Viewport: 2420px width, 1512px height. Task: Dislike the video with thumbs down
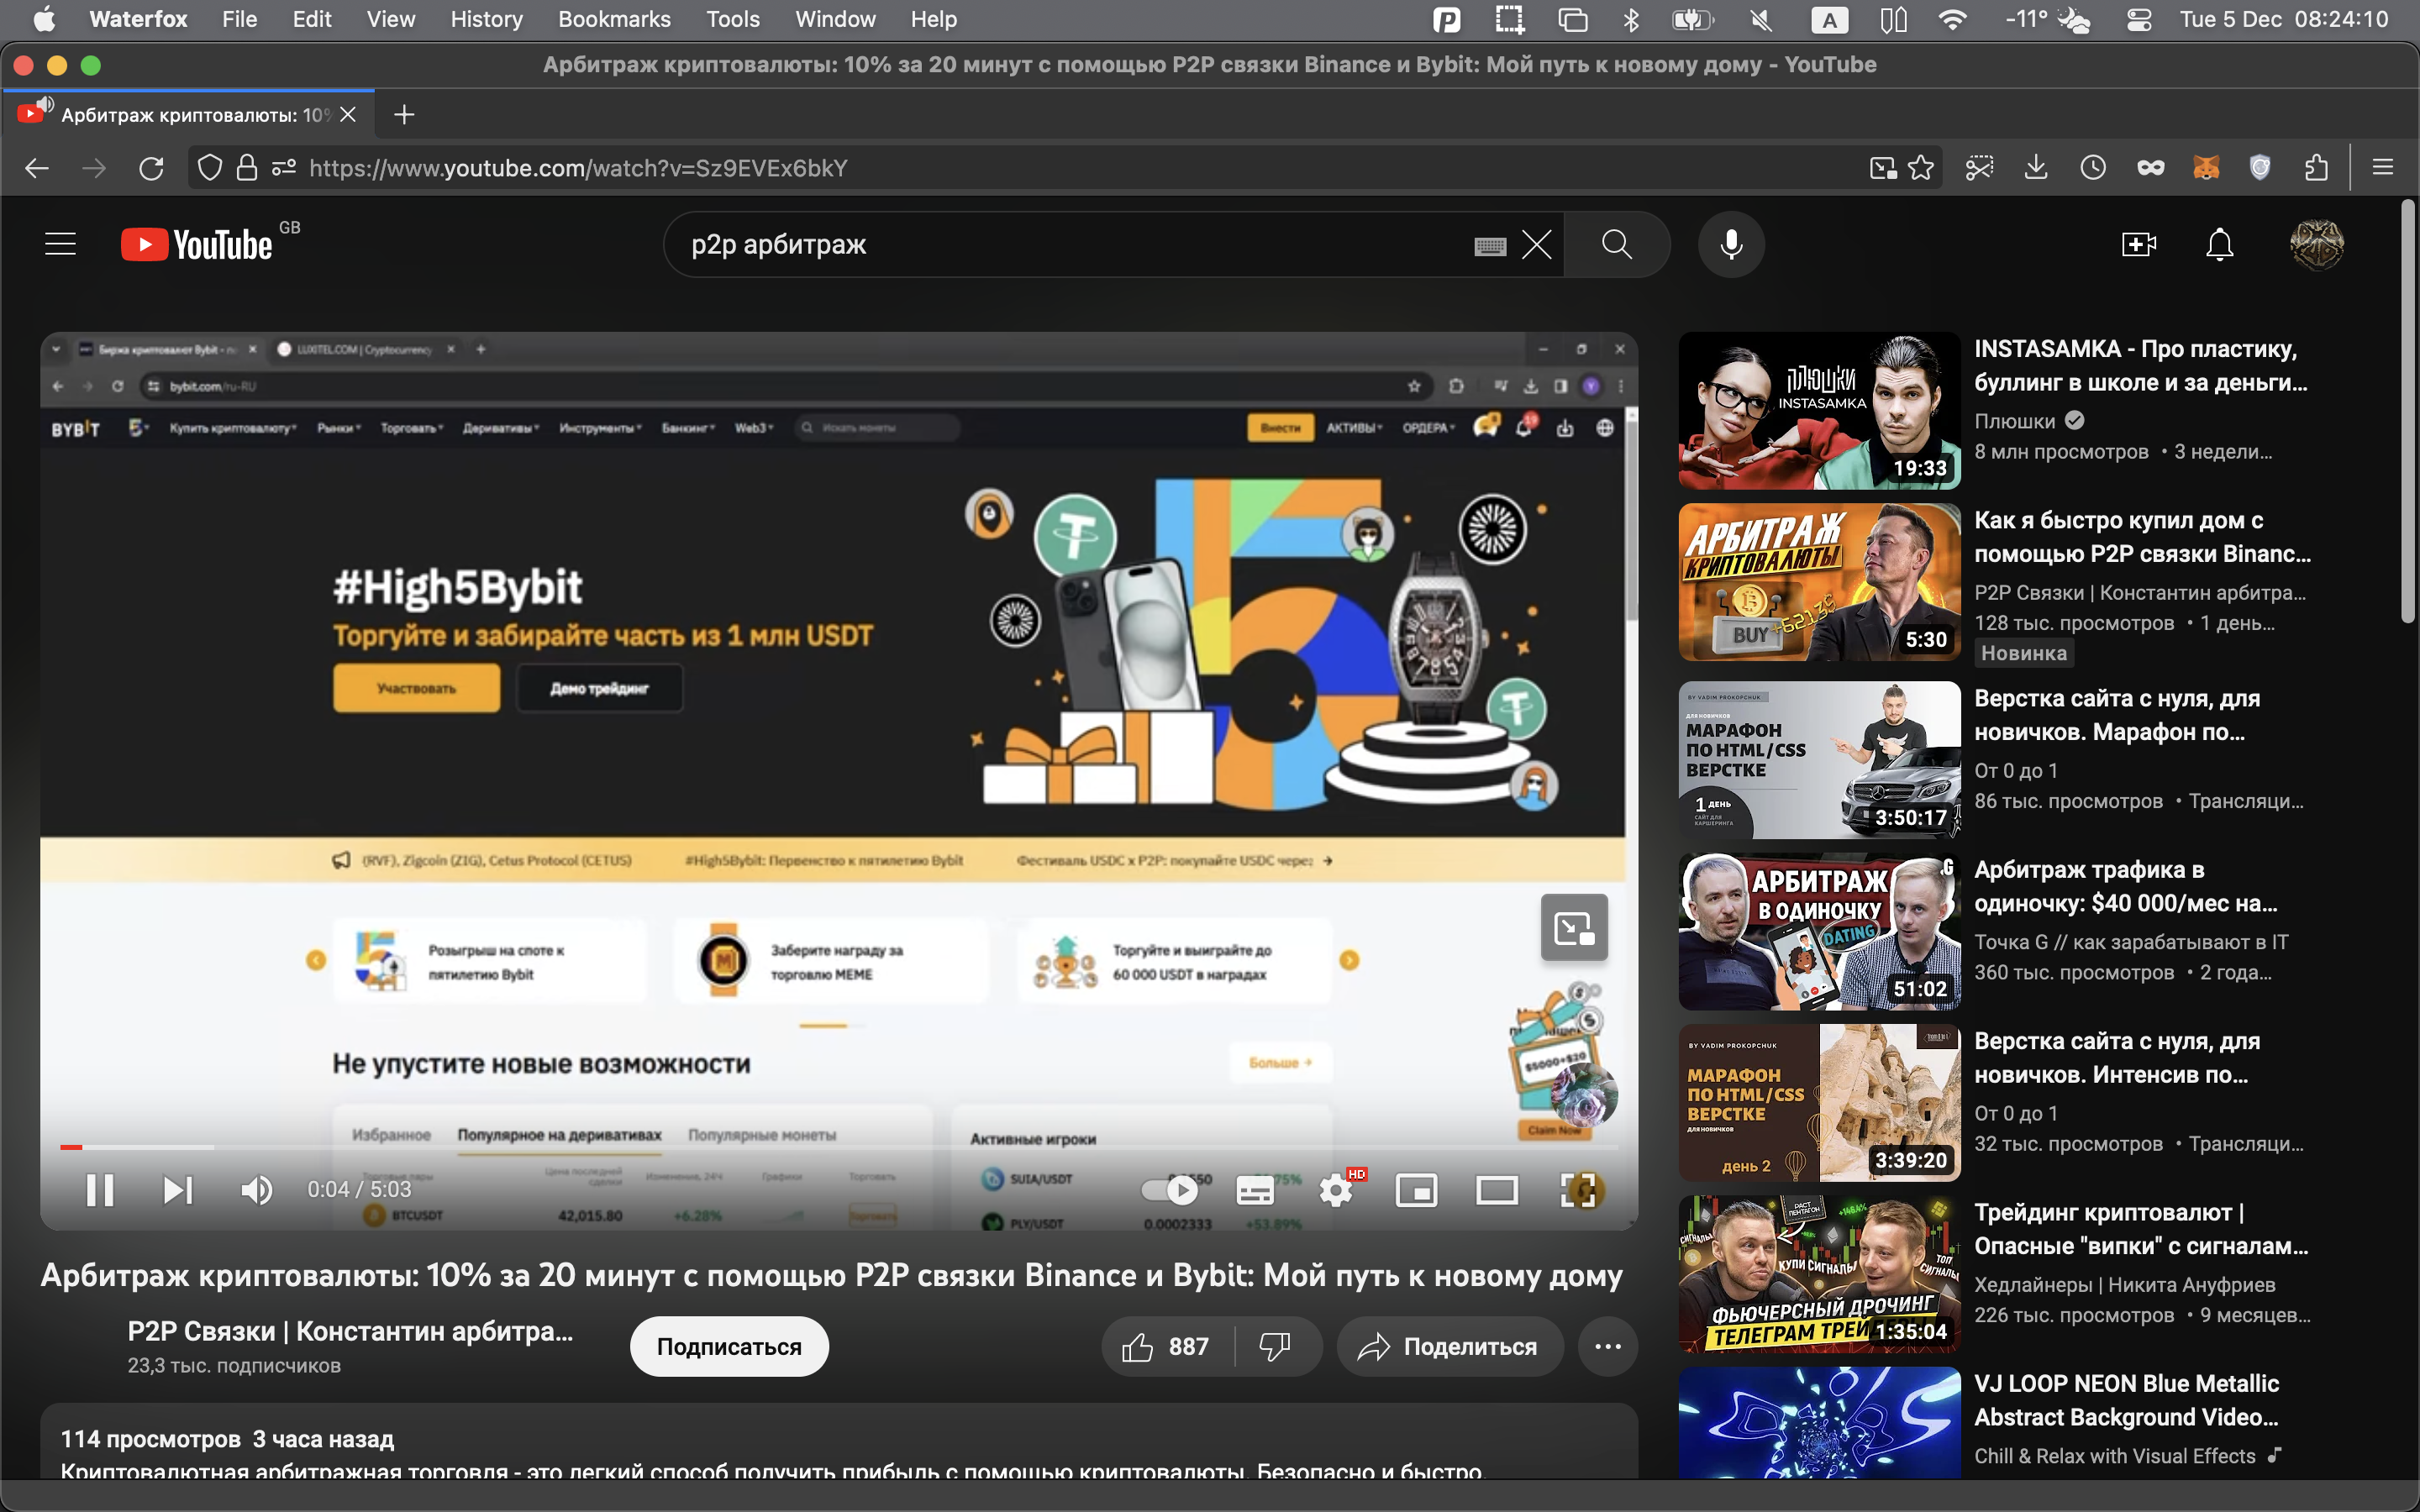pyautogui.click(x=1275, y=1347)
